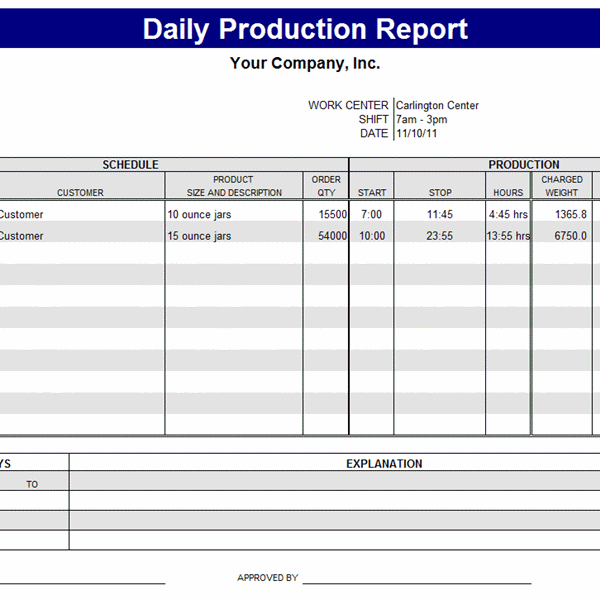This screenshot has width=600, height=599.
Task: Select the 23:55 stop time cell
Action: click(x=440, y=236)
